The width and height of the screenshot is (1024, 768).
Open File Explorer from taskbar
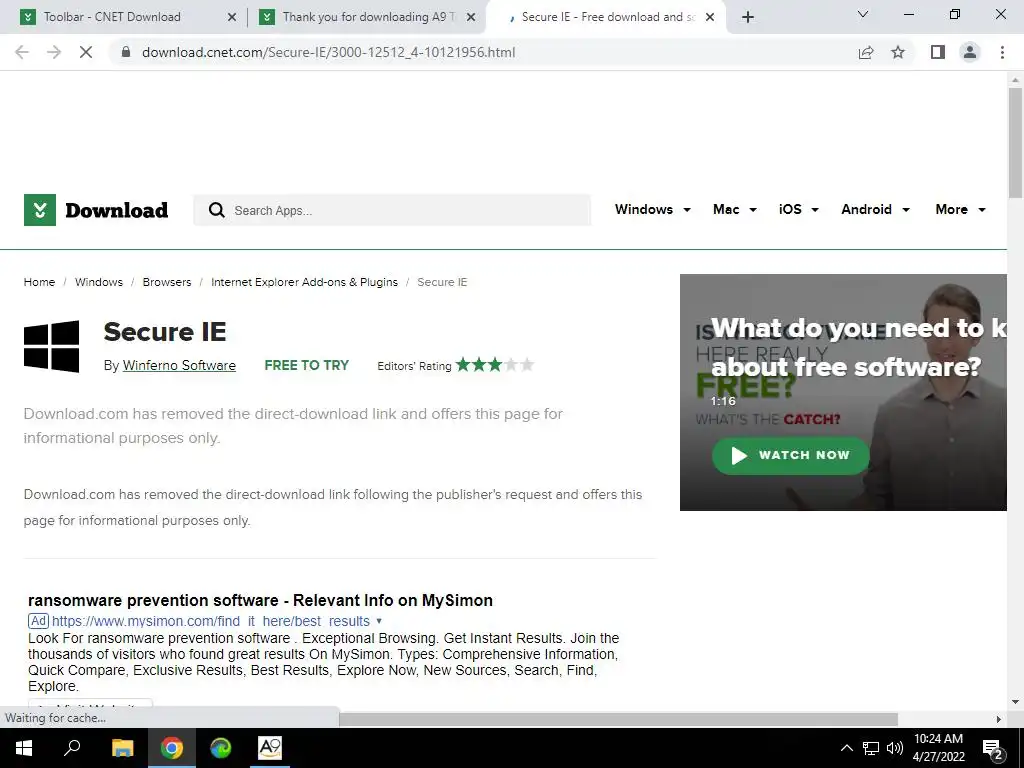click(122, 748)
